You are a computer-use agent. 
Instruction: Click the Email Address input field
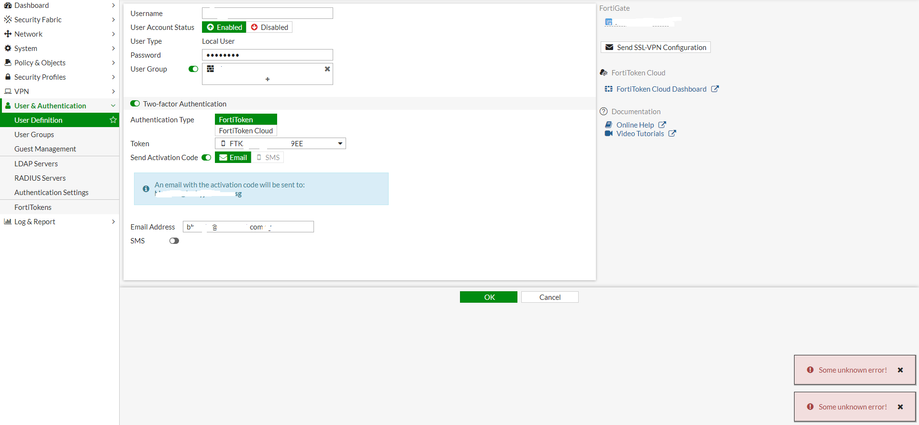[248, 227]
